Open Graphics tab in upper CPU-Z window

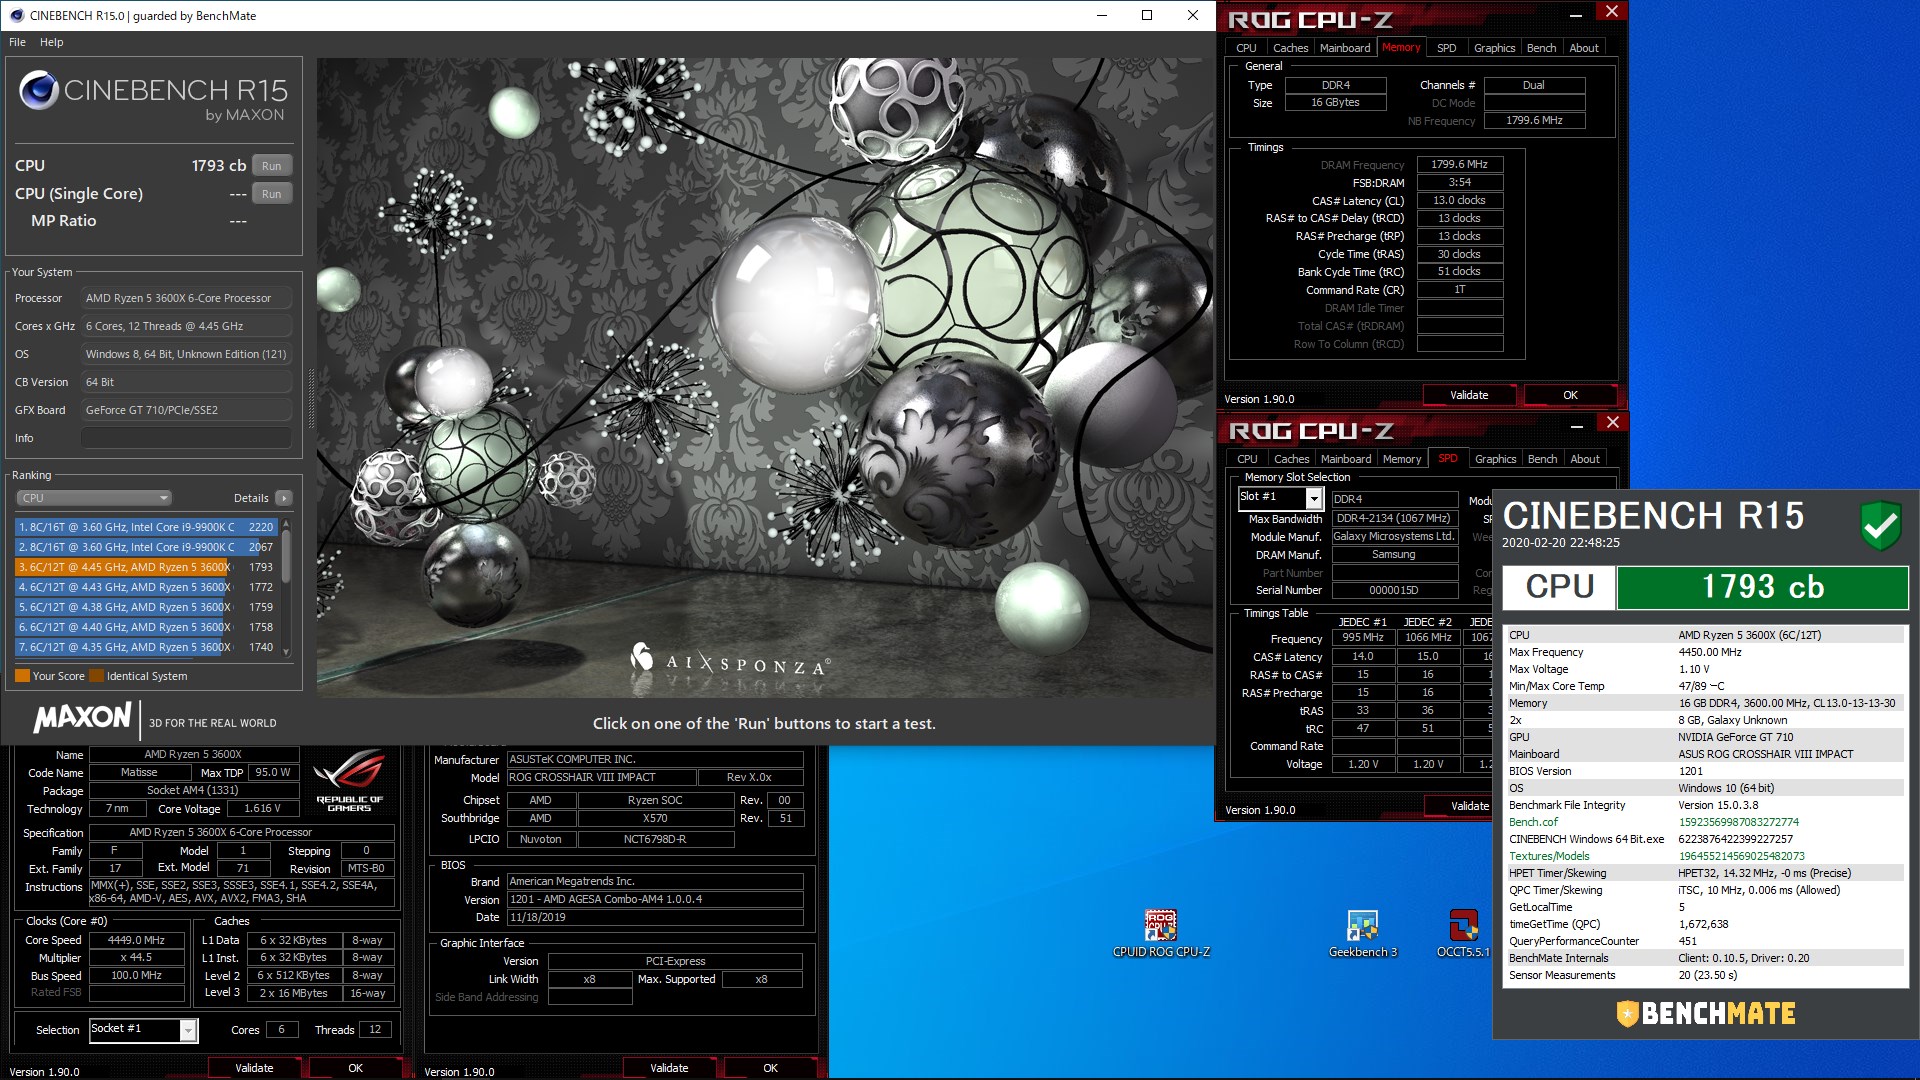pyautogui.click(x=1494, y=48)
